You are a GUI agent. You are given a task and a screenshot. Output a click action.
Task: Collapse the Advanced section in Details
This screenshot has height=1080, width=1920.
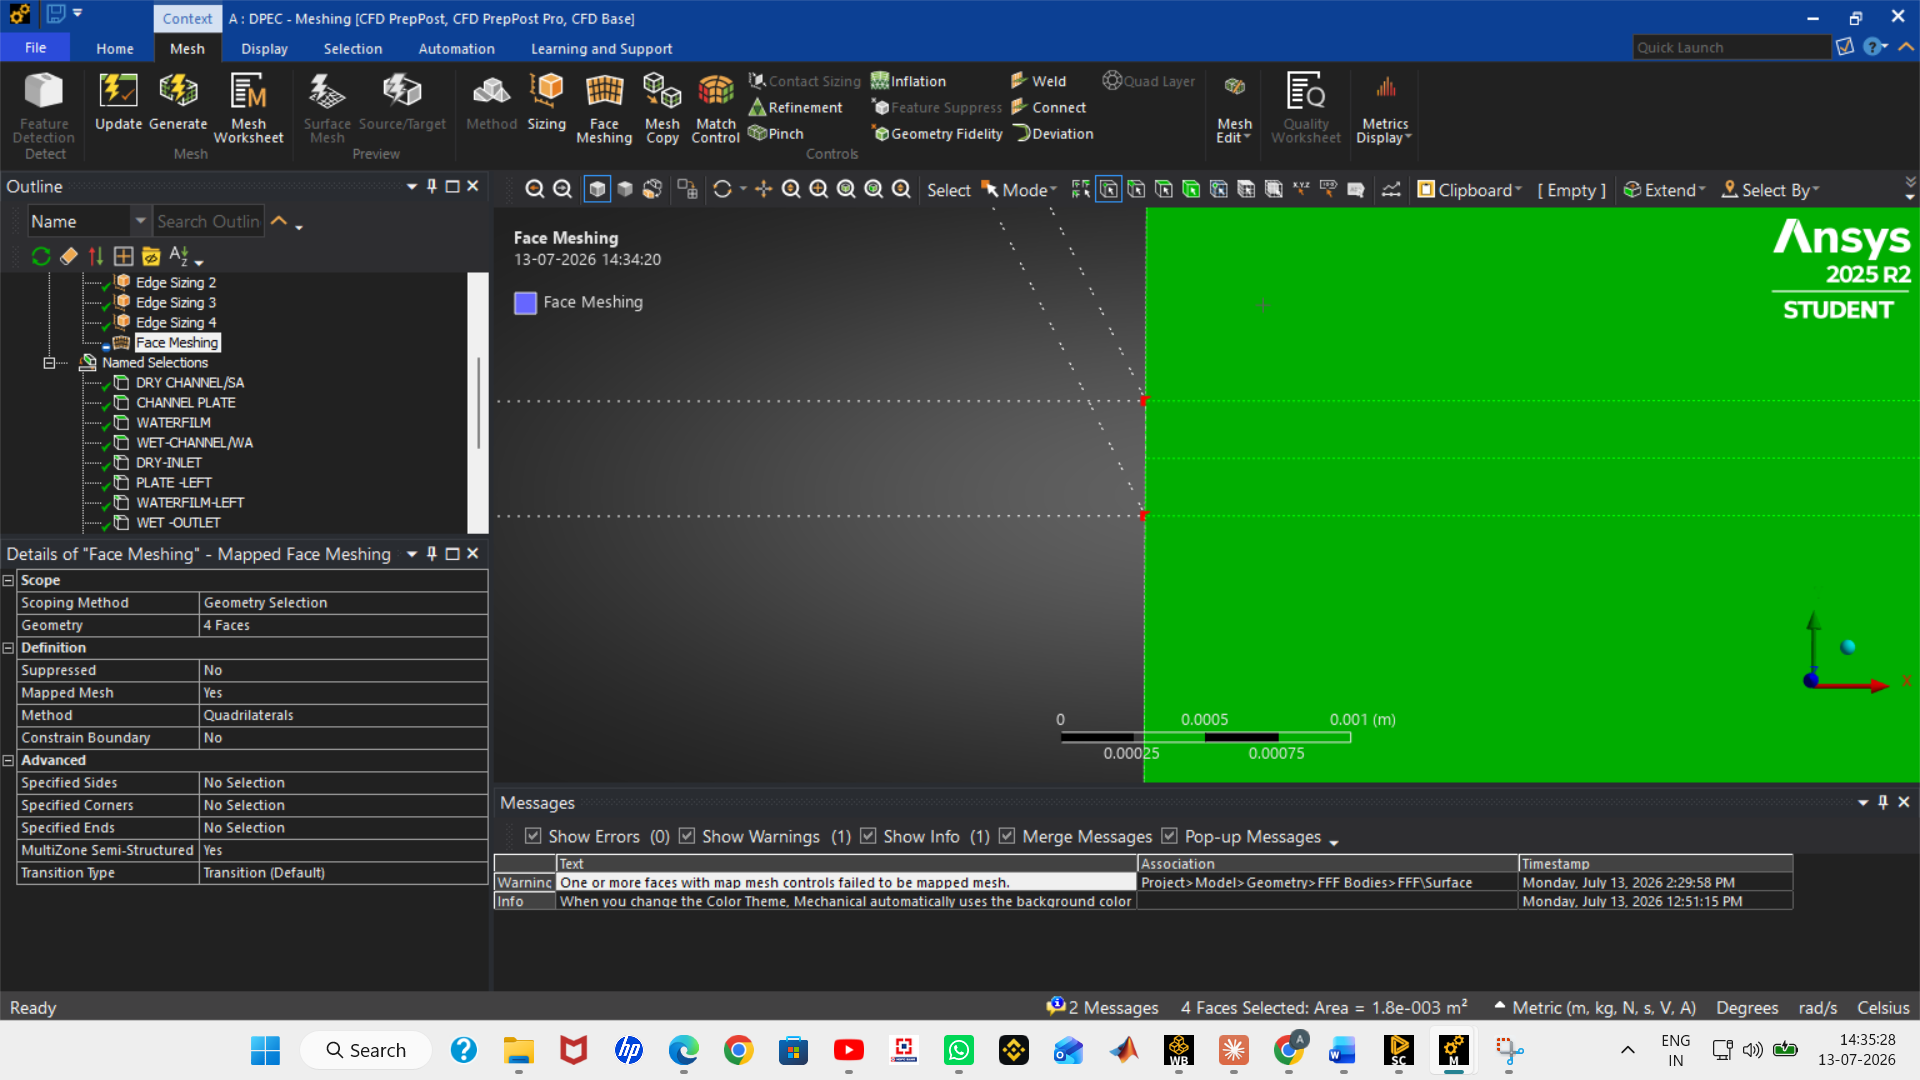click(8, 760)
